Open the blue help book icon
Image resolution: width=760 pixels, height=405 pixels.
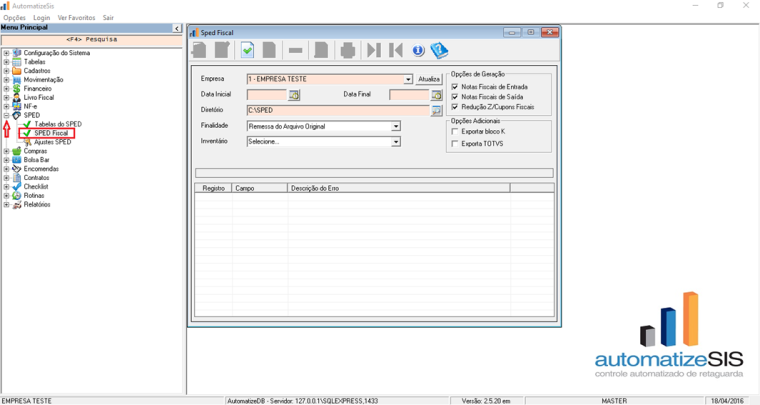click(439, 50)
